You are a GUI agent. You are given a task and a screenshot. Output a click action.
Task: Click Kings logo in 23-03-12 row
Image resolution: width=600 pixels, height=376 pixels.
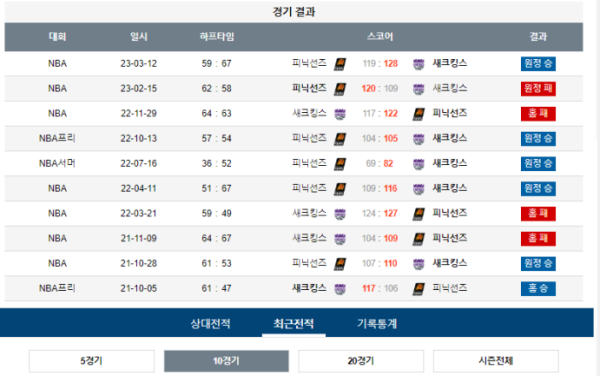[419, 64]
